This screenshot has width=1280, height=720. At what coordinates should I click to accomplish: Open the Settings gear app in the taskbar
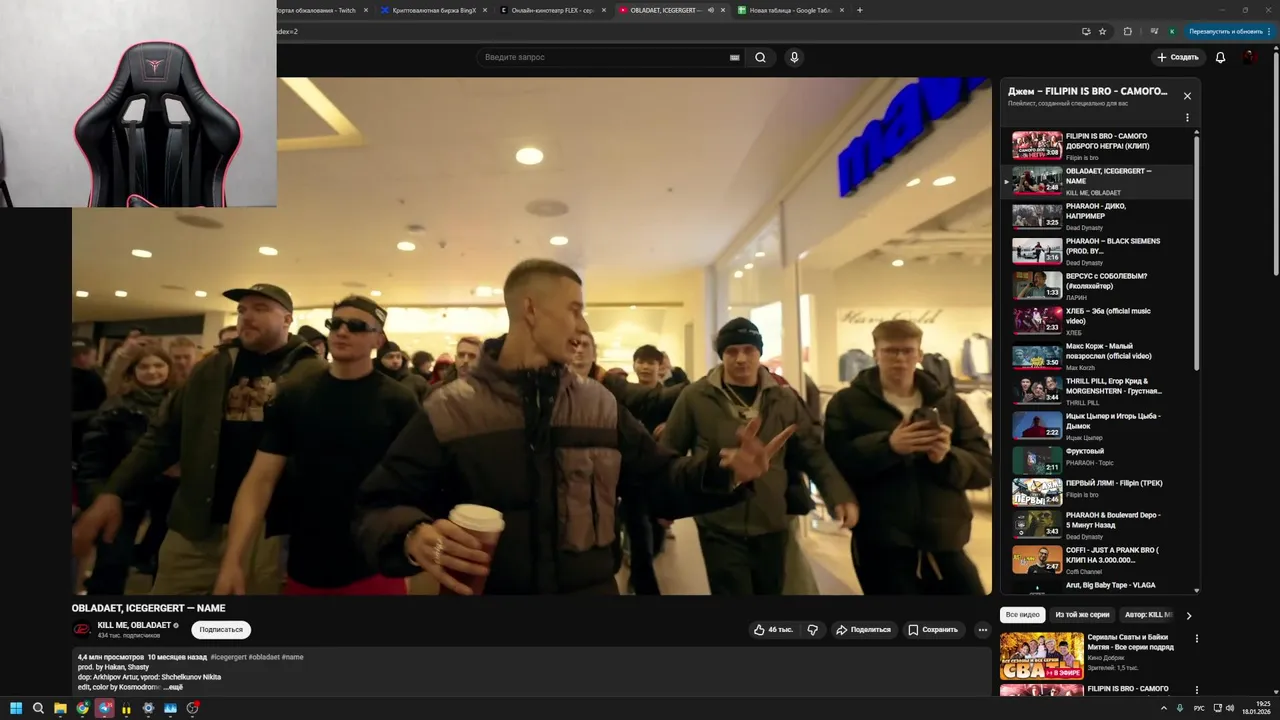tap(148, 708)
